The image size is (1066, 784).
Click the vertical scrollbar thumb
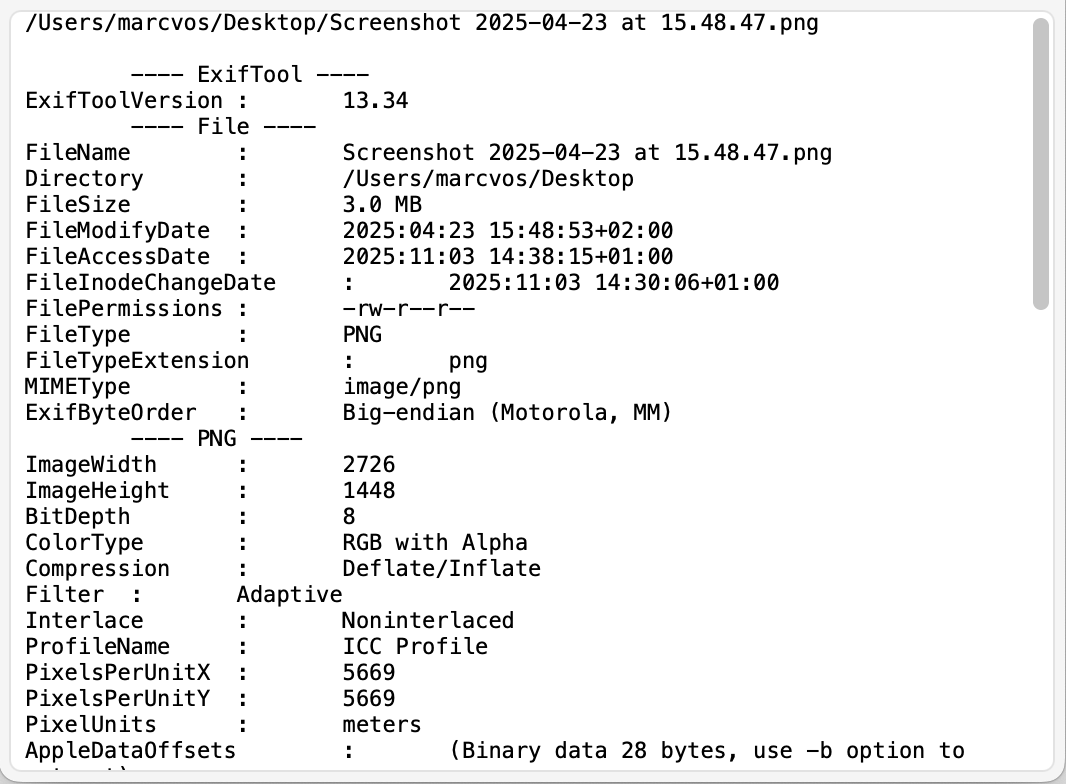pyautogui.click(x=1041, y=163)
